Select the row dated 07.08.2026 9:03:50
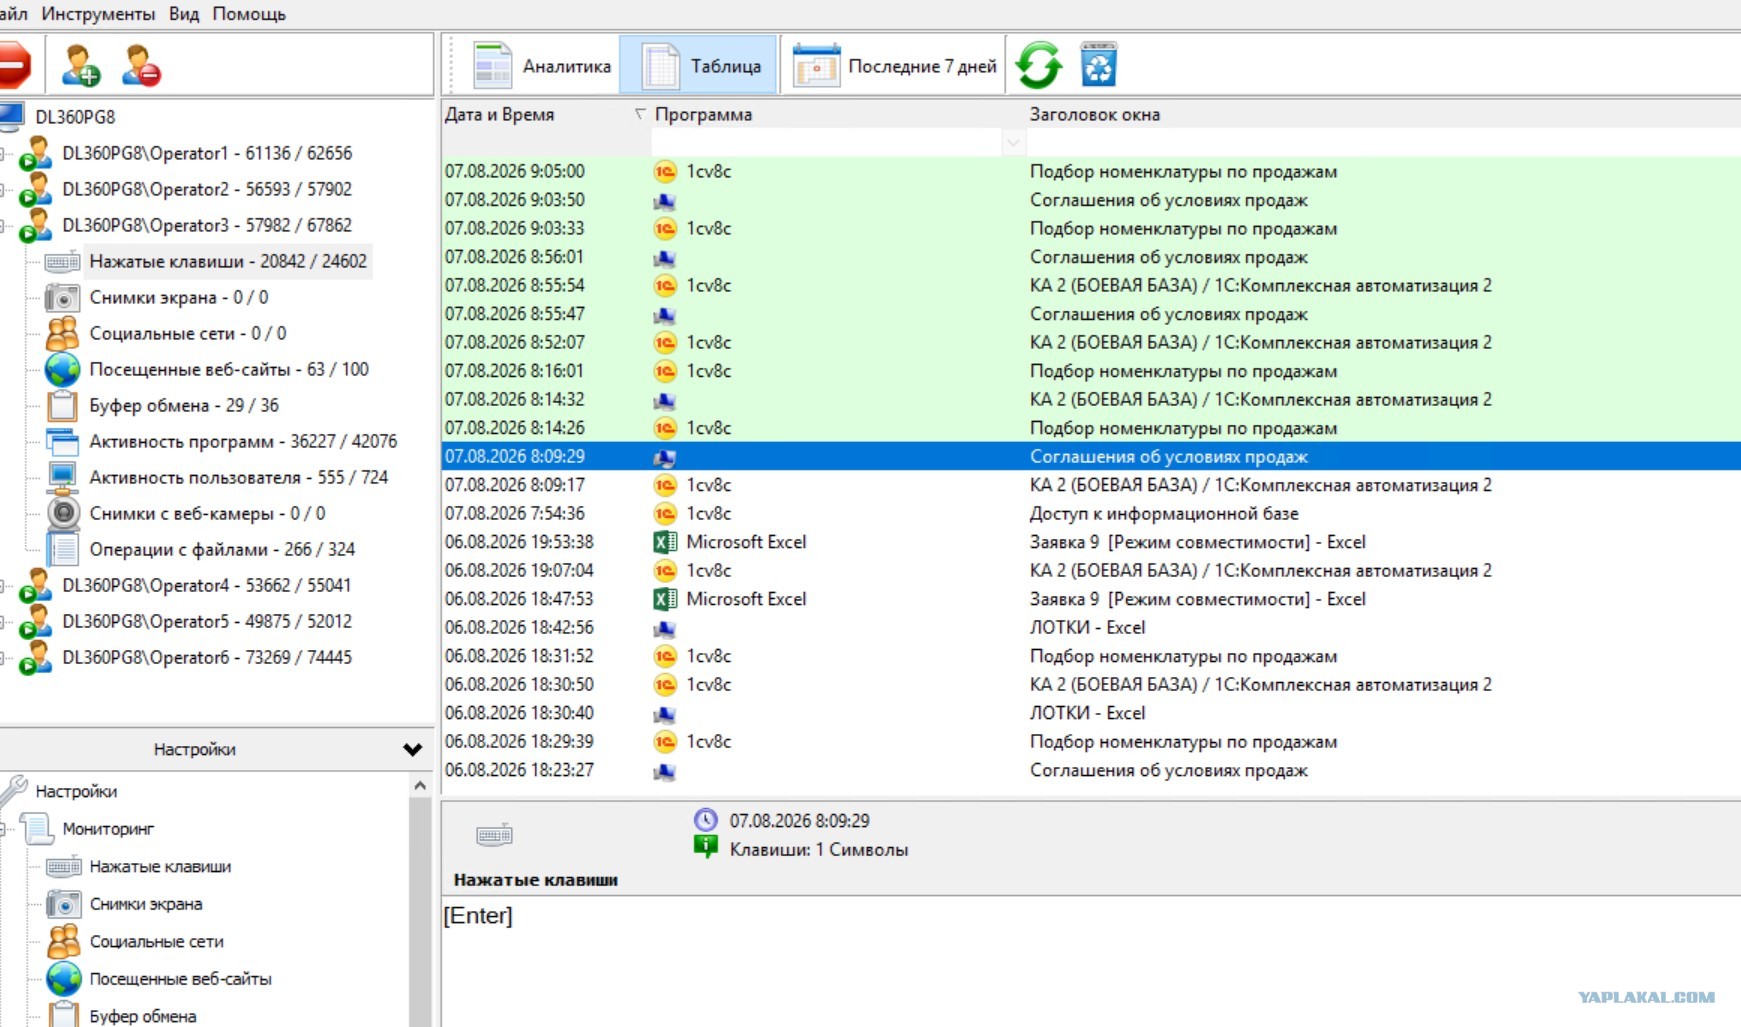This screenshot has width=1741, height=1027. 1091,200
